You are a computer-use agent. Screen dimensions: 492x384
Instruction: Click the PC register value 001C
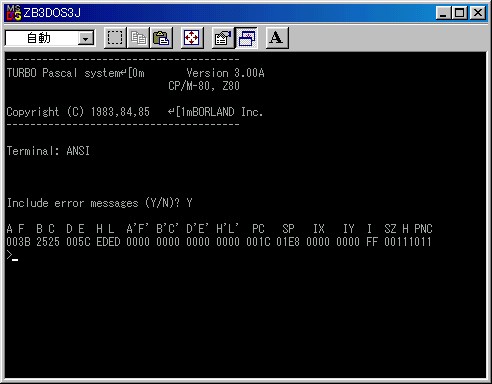point(258,242)
